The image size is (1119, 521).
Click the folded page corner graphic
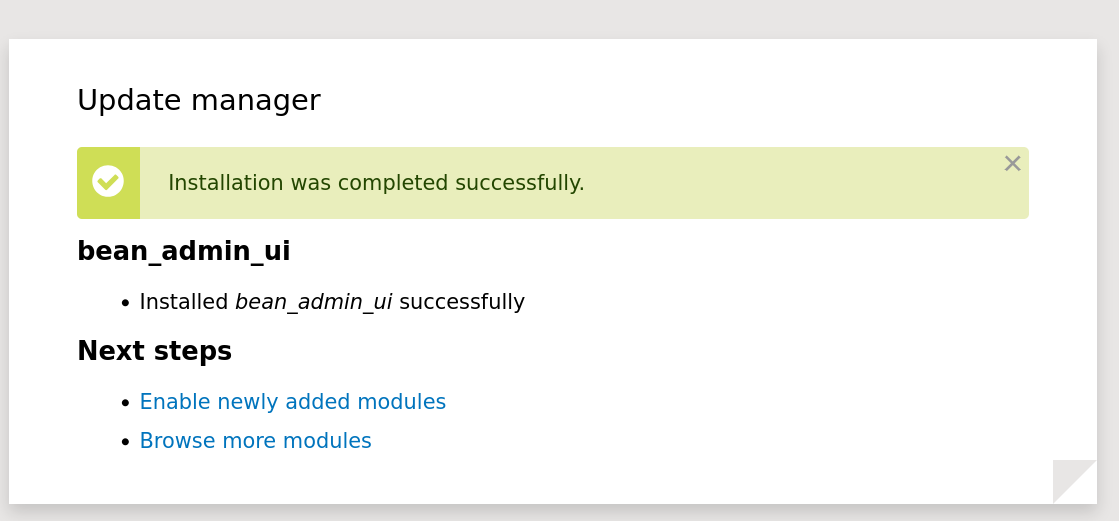click(1074, 482)
